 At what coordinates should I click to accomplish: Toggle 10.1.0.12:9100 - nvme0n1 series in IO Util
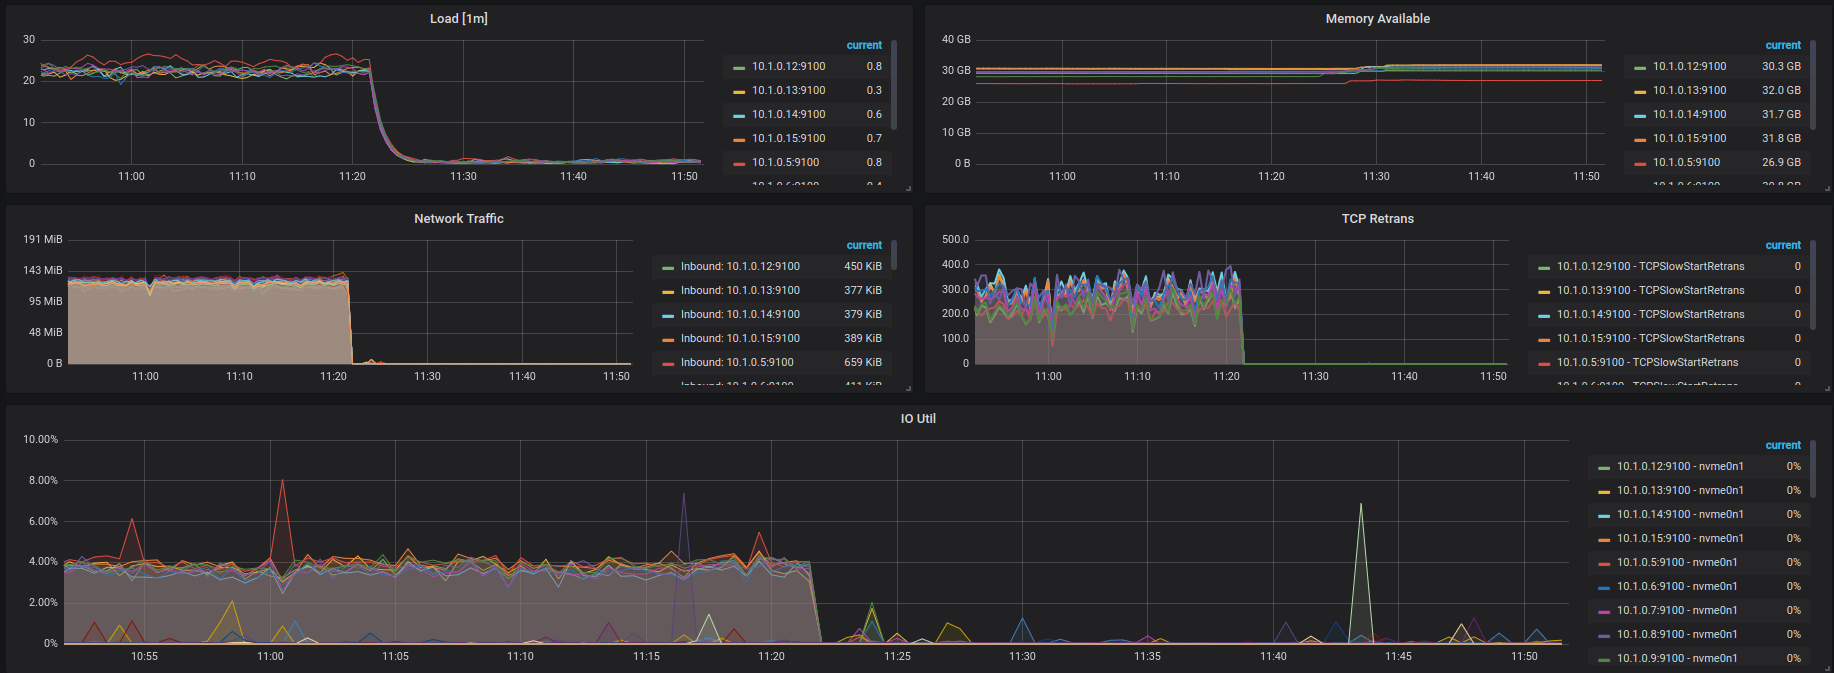pos(1680,466)
